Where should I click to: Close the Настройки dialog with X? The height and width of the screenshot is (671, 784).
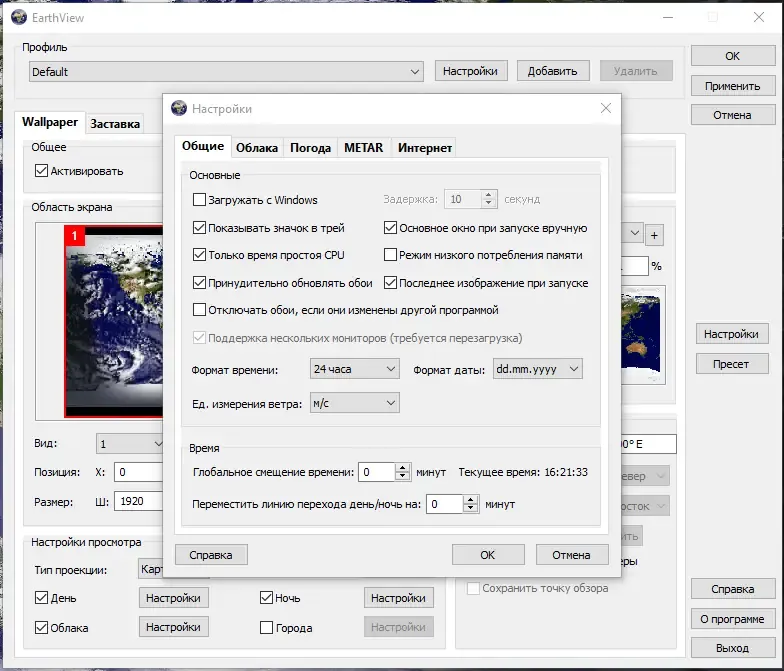pyautogui.click(x=606, y=108)
